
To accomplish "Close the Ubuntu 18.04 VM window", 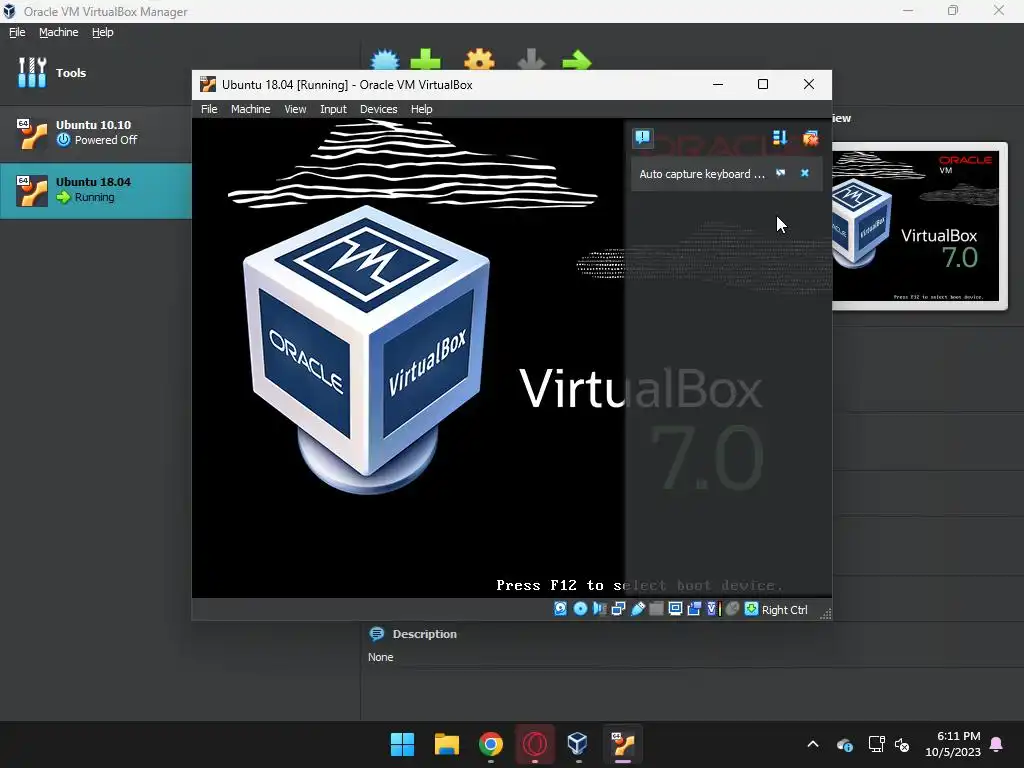I will (x=808, y=84).
